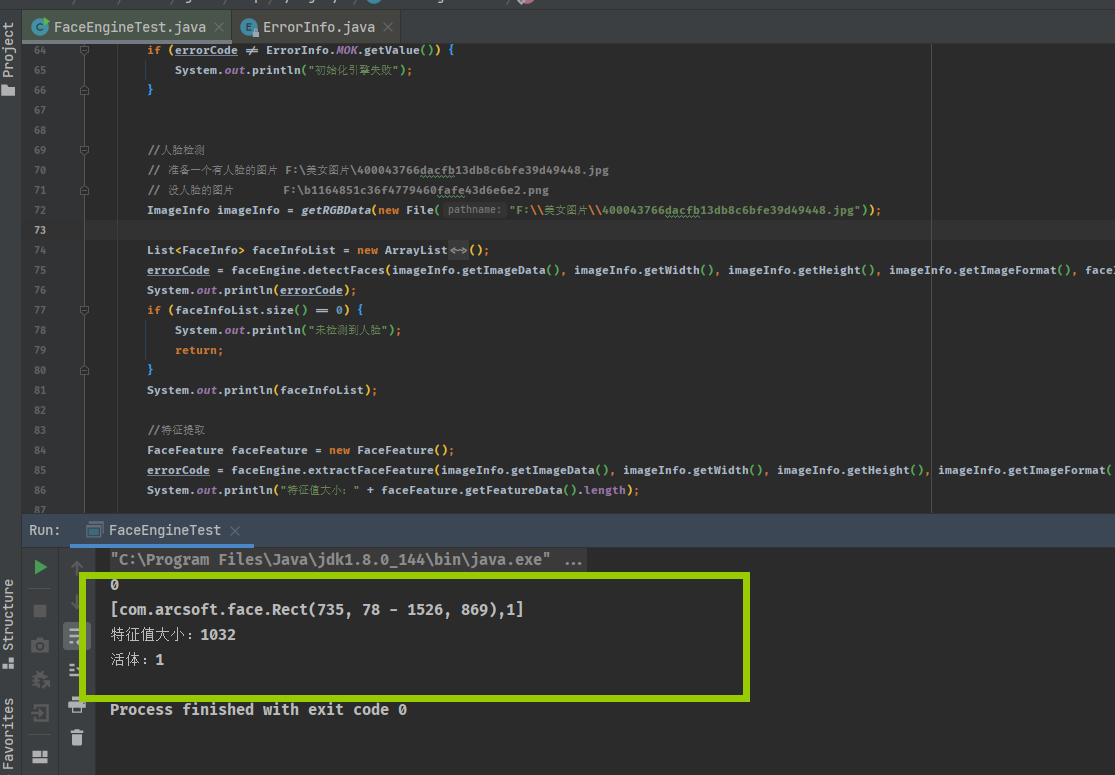The height and width of the screenshot is (775, 1115).
Task: Open the Favorites tool window
Action: coord(9,735)
